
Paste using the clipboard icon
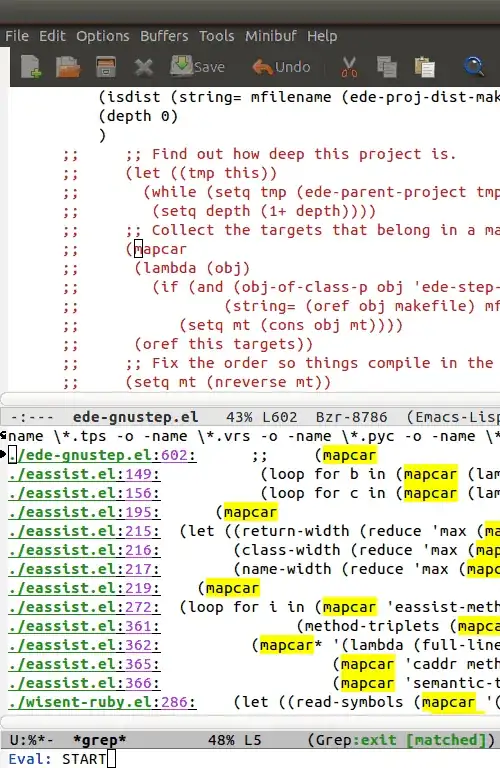tap(424, 67)
